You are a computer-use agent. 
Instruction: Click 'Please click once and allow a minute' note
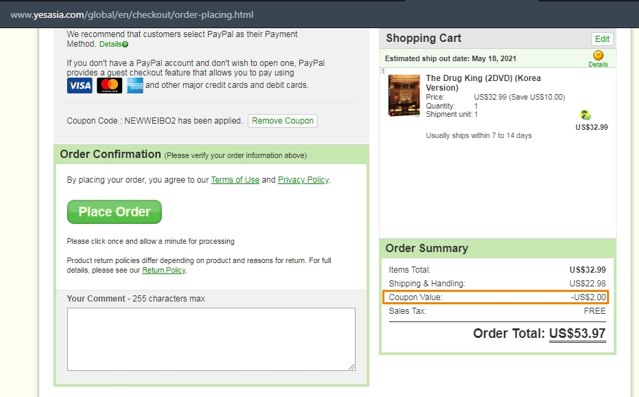pos(150,241)
